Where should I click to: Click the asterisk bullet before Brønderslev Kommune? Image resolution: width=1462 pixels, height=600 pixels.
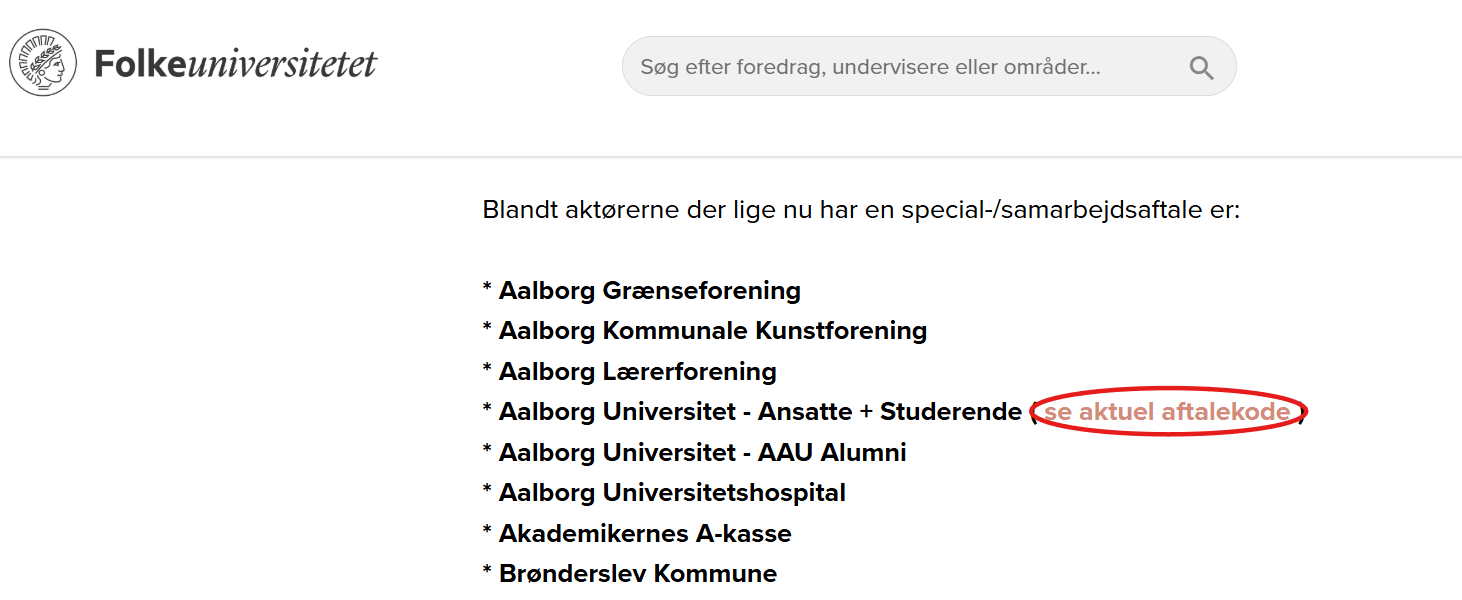click(487, 573)
